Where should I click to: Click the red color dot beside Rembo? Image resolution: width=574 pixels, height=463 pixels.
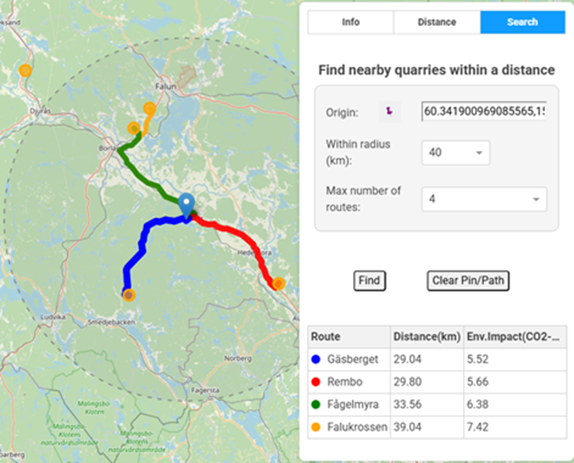coord(316,382)
